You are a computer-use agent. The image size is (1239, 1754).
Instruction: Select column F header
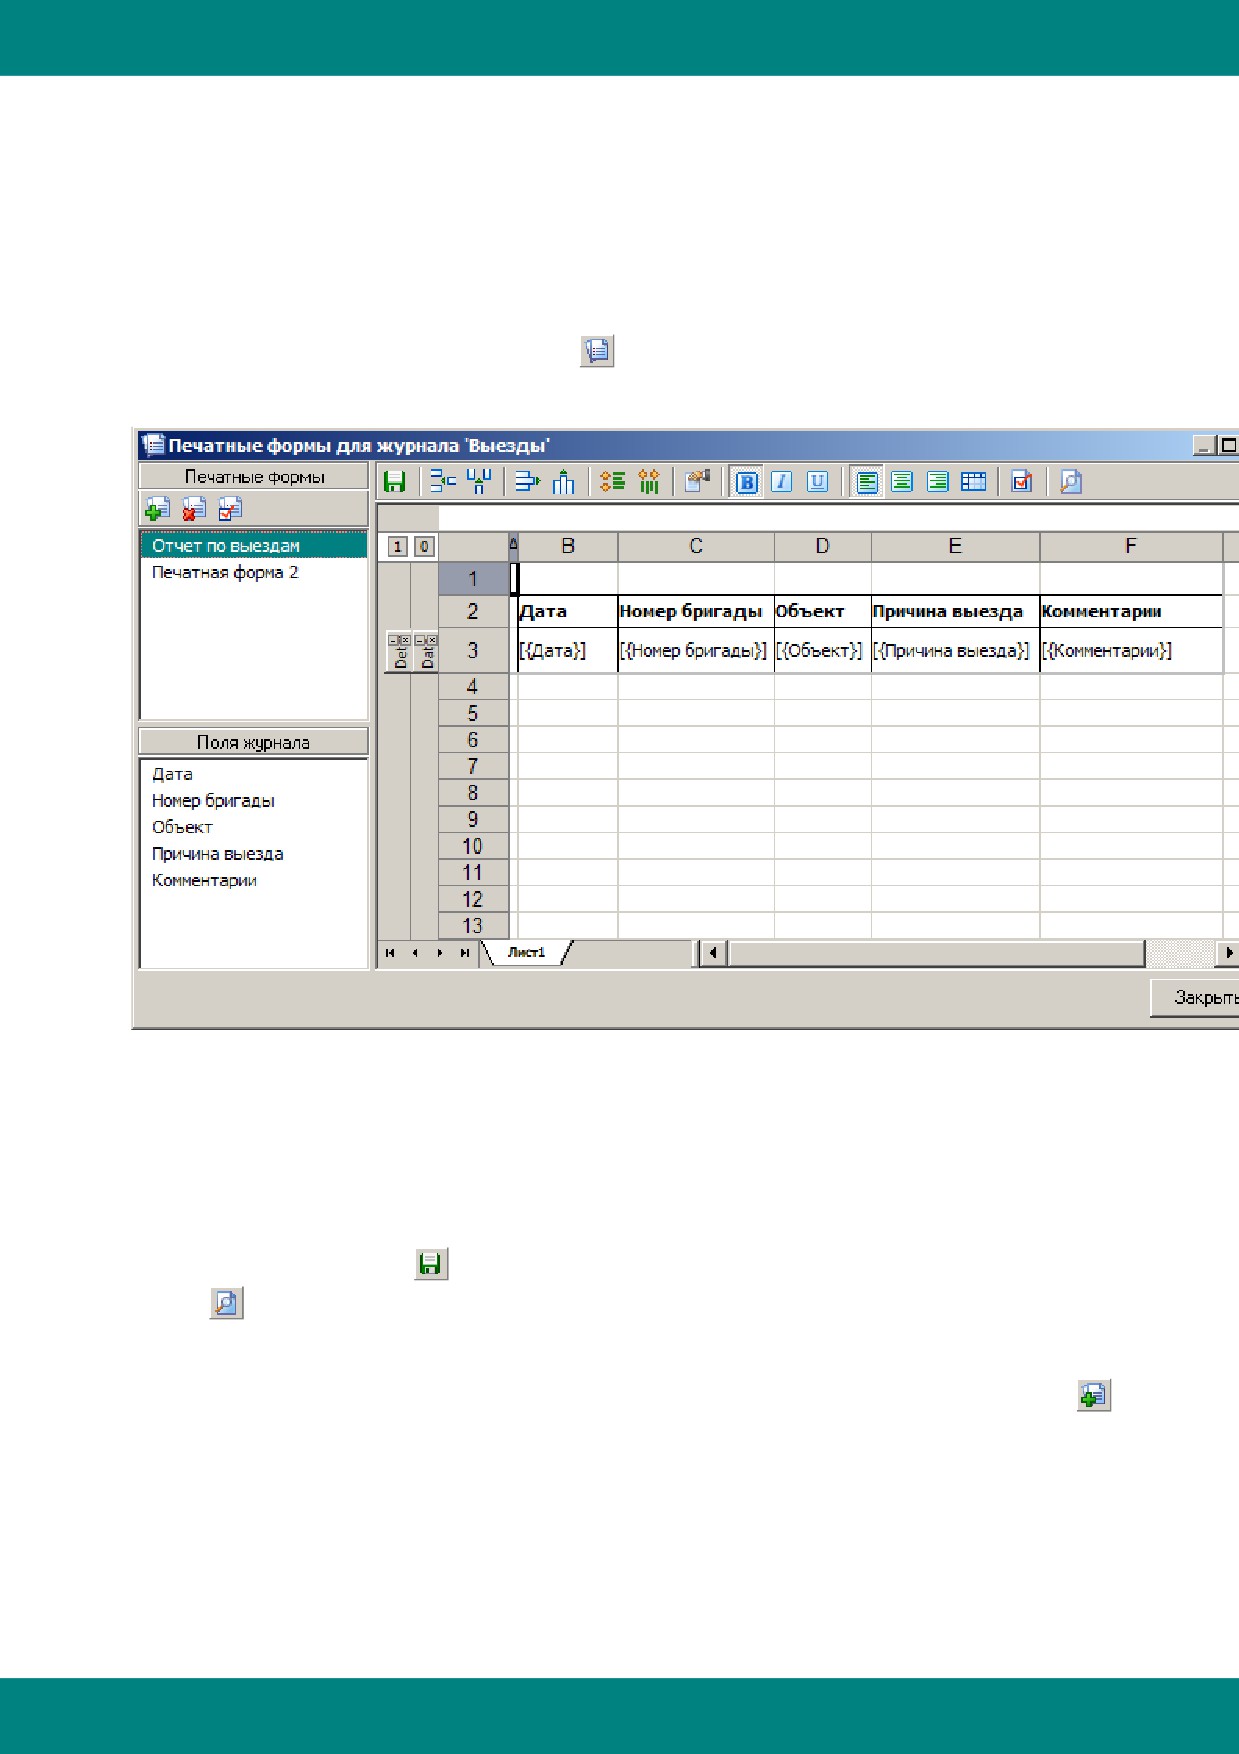click(1131, 546)
